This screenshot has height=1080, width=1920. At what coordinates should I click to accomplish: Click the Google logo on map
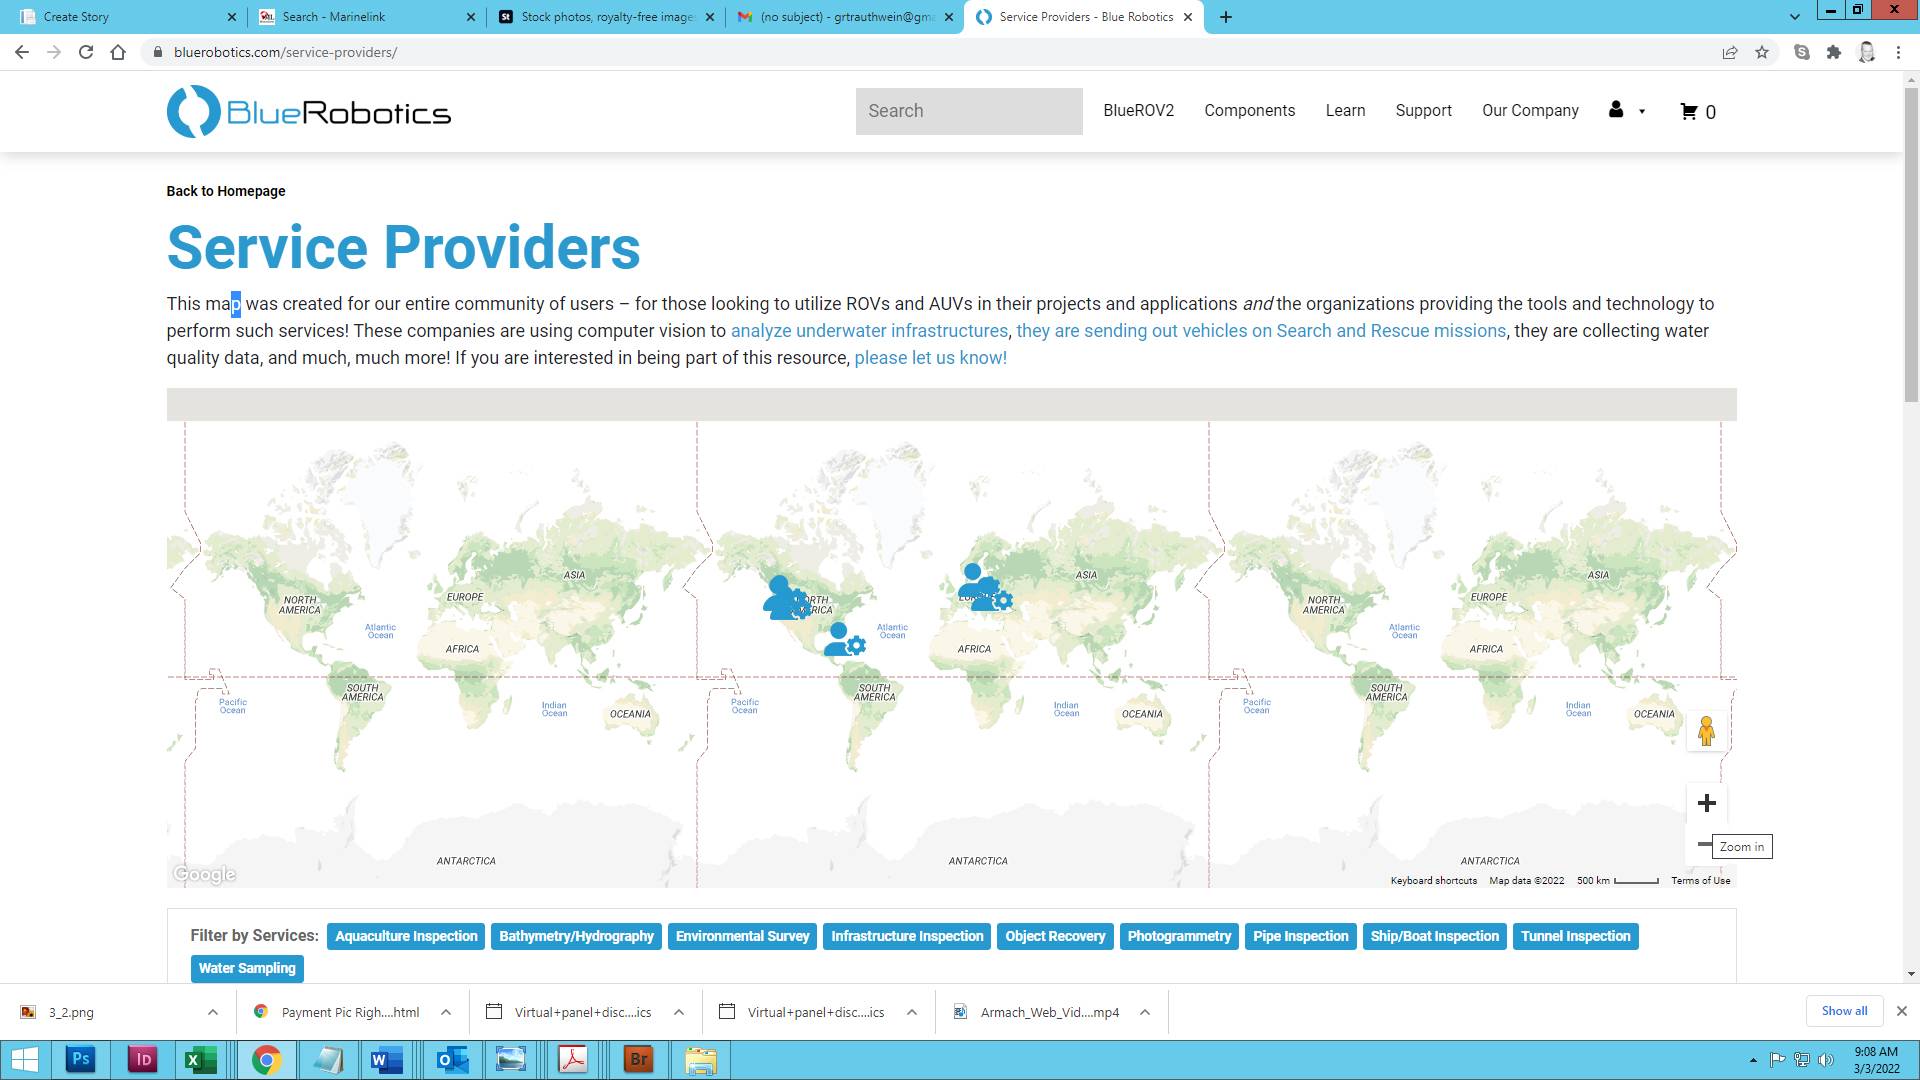click(204, 874)
